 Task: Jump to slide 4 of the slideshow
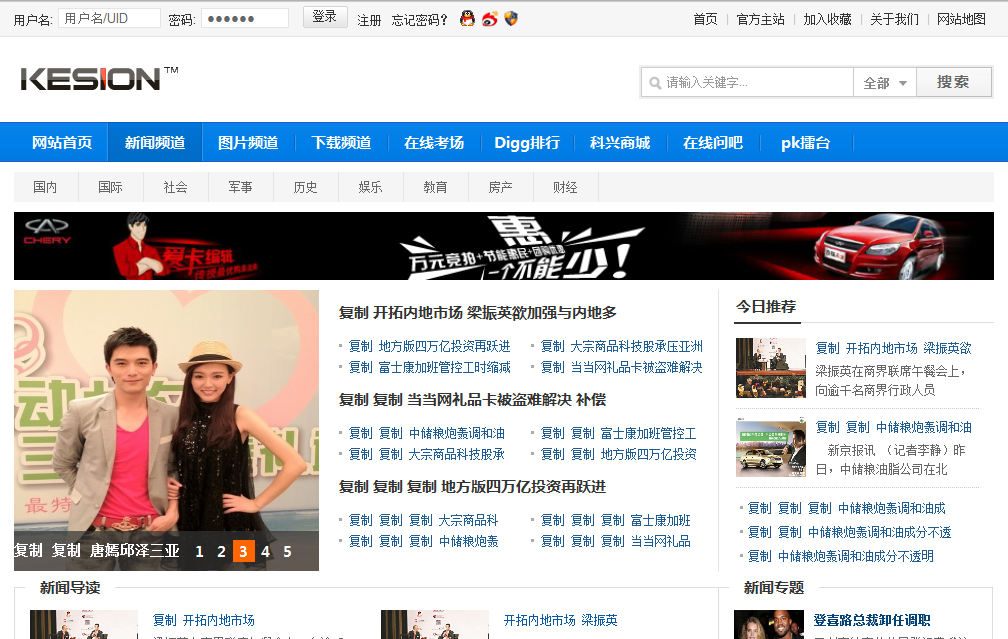pyautogui.click(x=265, y=551)
